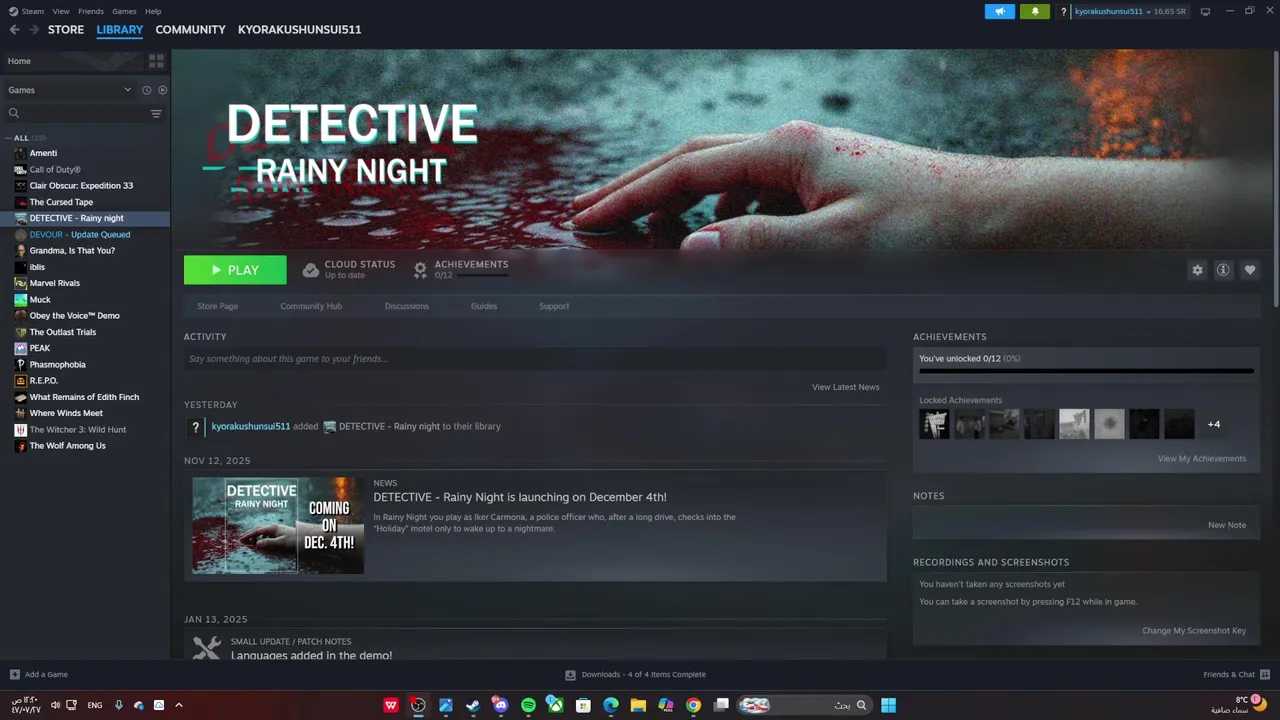Viewport: 1280px width, 720px height.
Task: Collapse the ALL games section
Action: 9,138
